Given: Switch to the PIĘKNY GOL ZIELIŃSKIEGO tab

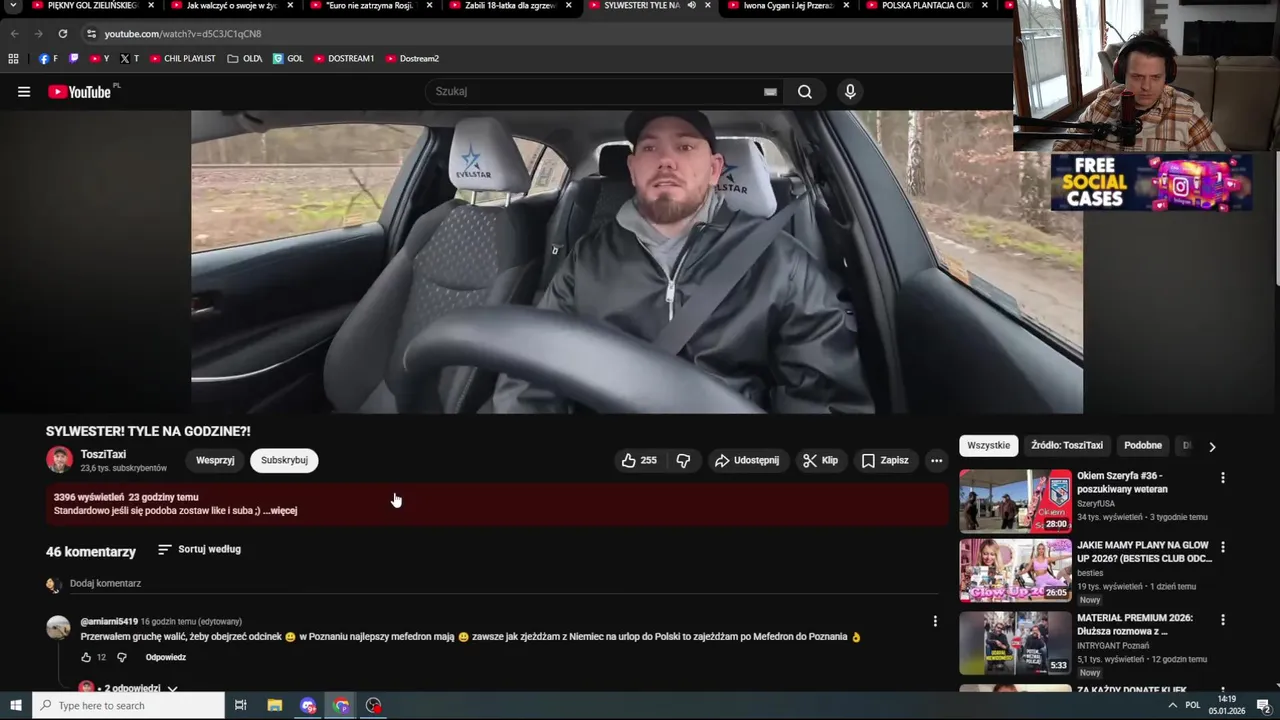Looking at the screenshot, I should tap(92, 5).
